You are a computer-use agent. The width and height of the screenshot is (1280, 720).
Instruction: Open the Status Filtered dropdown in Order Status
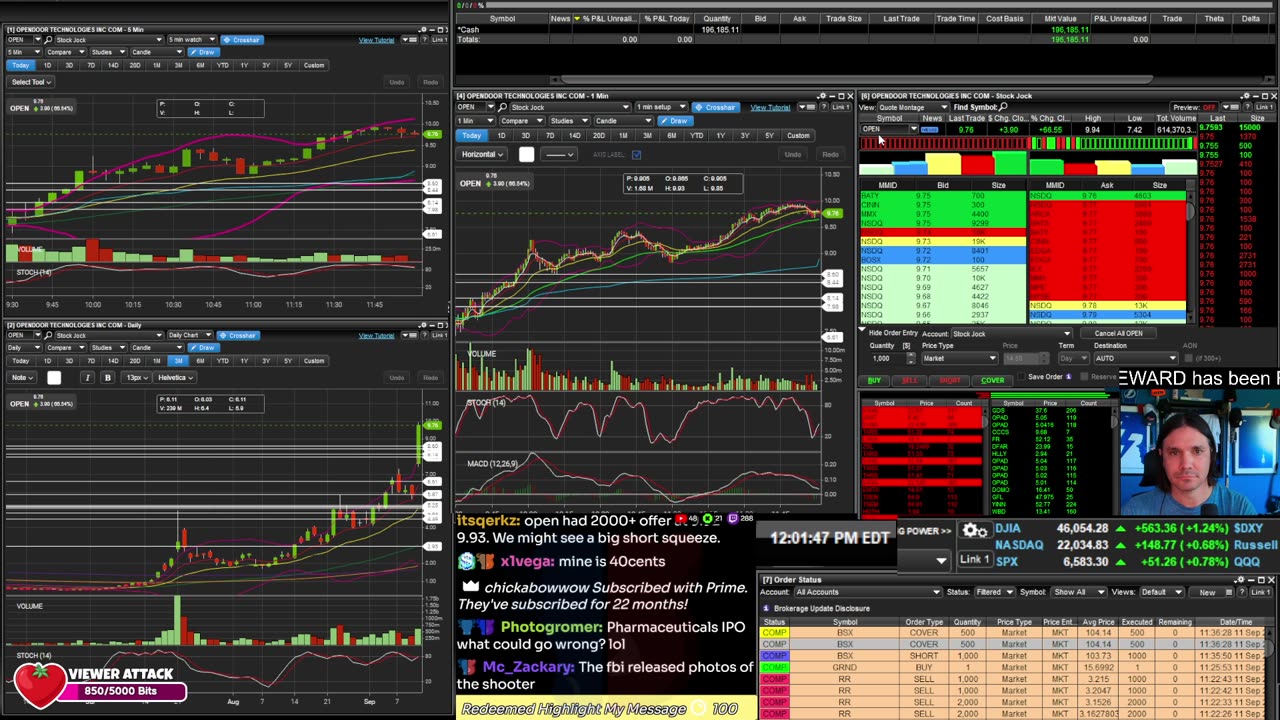click(993, 592)
